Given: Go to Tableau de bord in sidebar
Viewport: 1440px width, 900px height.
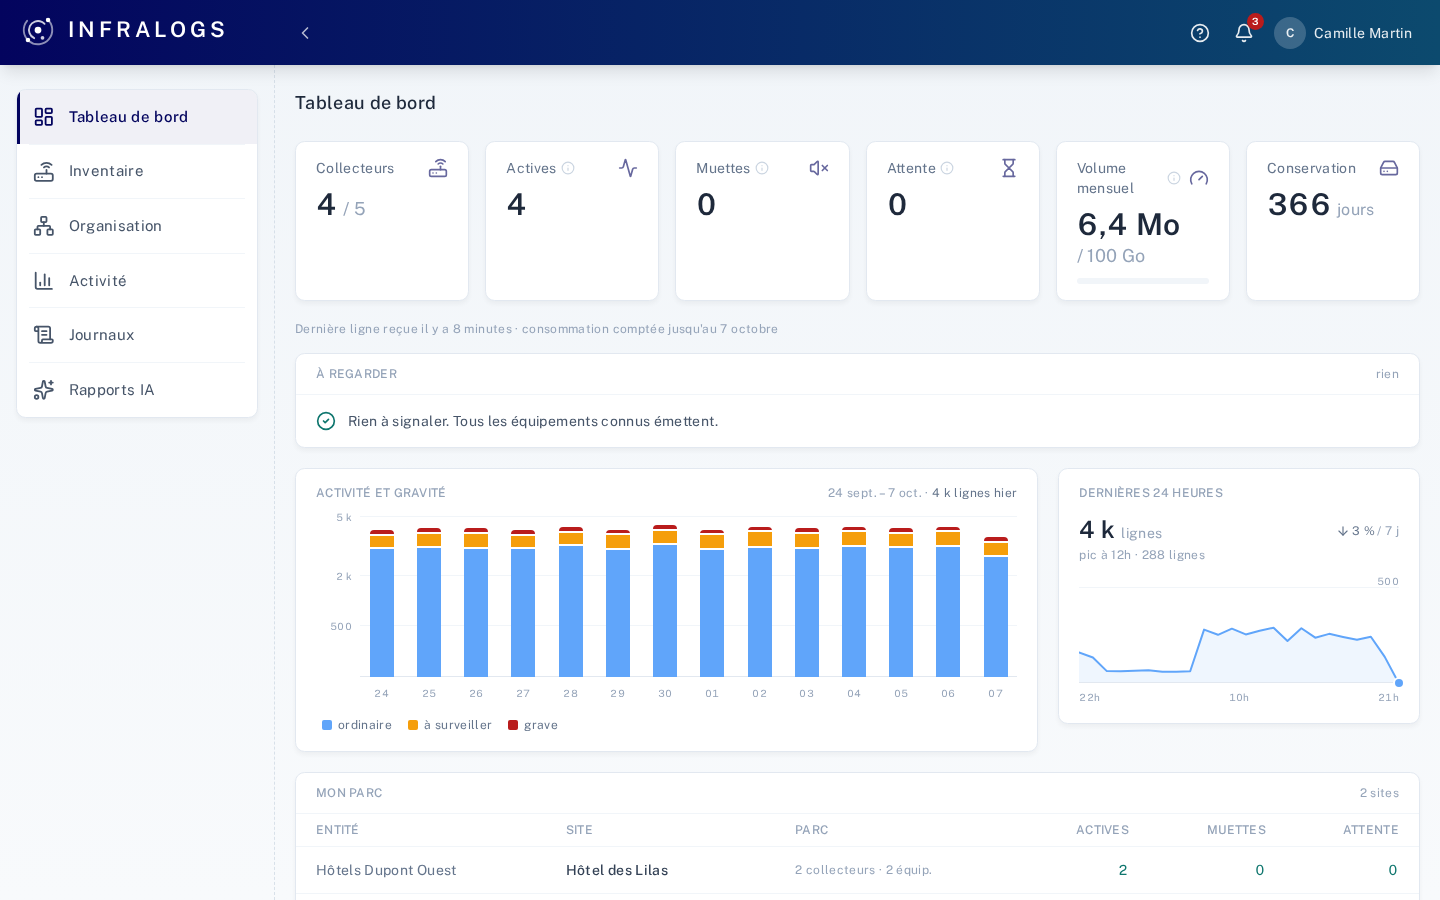Looking at the screenshot, I should pos(137,117).
